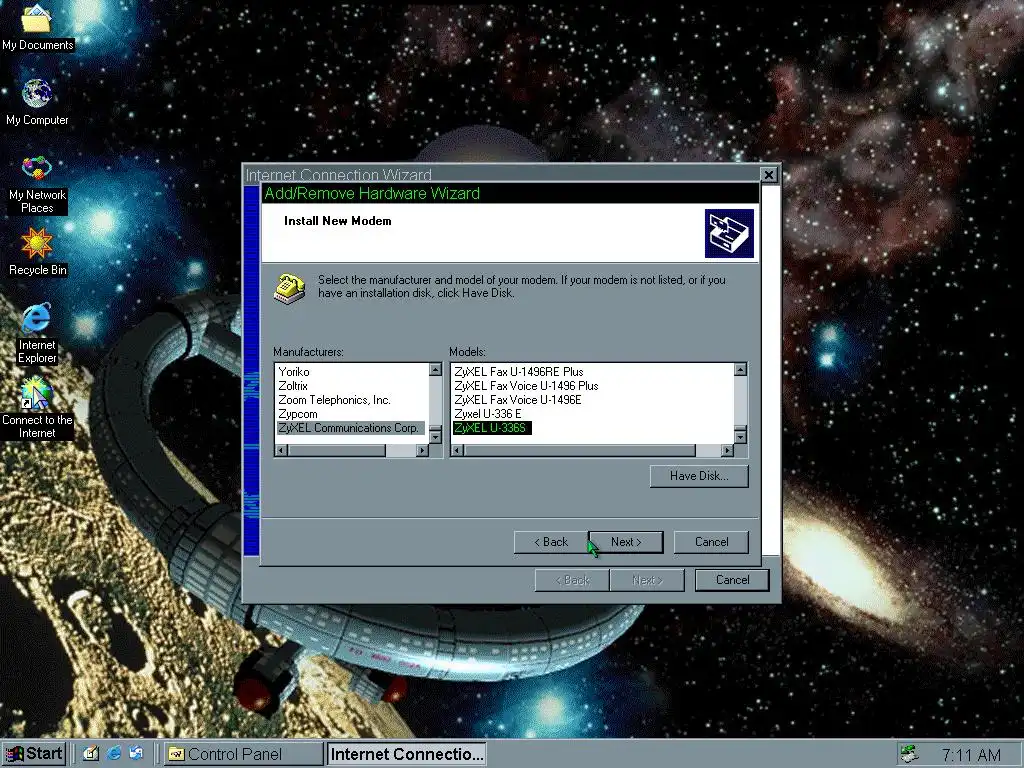Select Zoltrix in Manufacturers list
This screenshot has width=1024, height=768.
293,386
